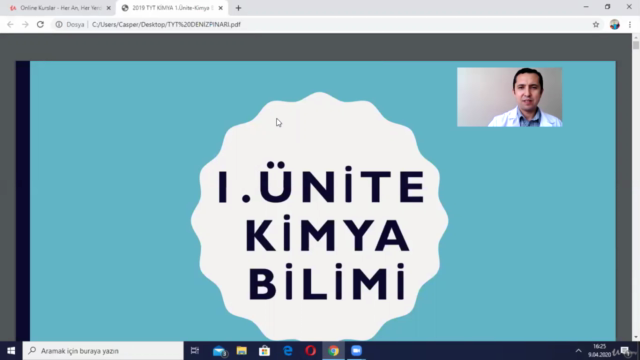Select the 2019 TYT KİMYA 1.Ünite tab
Image resolution: width=640 pixels, height=360 pixels.
171,8
